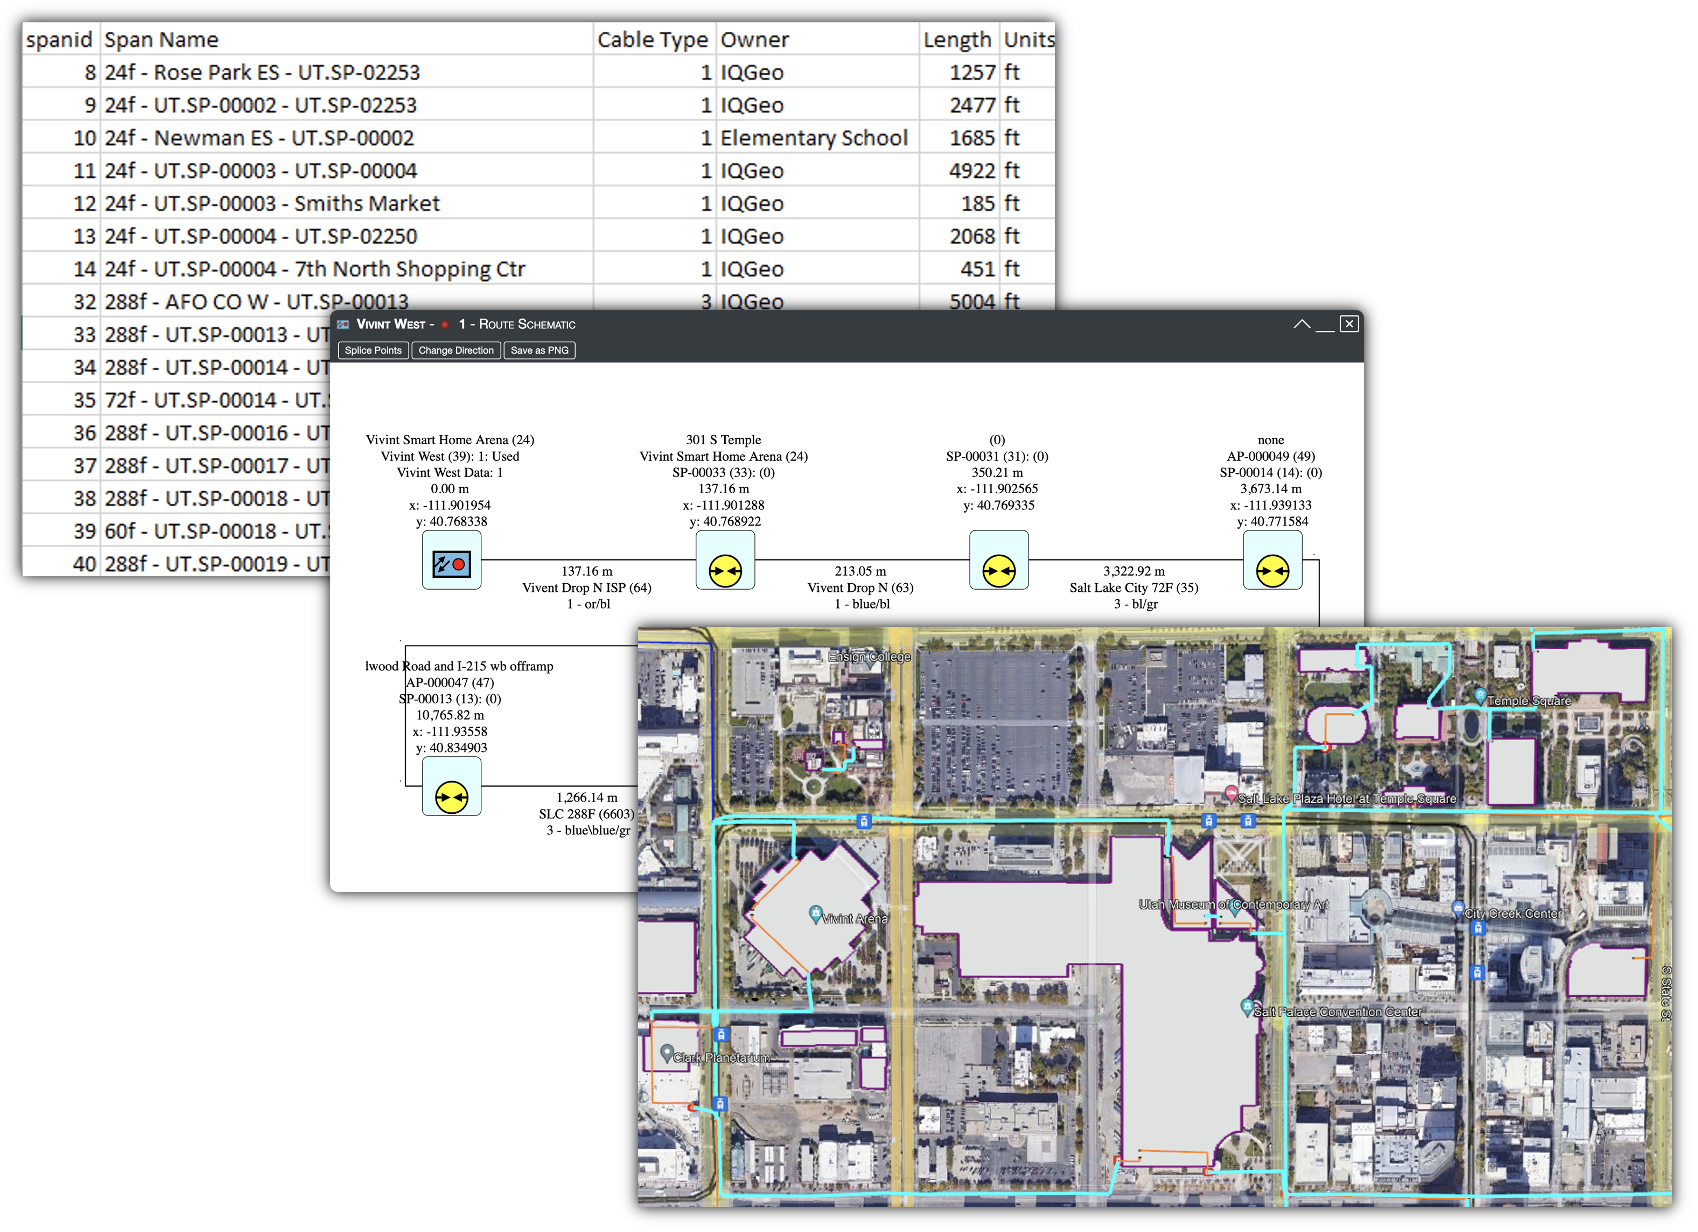
Task: Click the Vivint Arena map pin
Action: coord(816,914)
